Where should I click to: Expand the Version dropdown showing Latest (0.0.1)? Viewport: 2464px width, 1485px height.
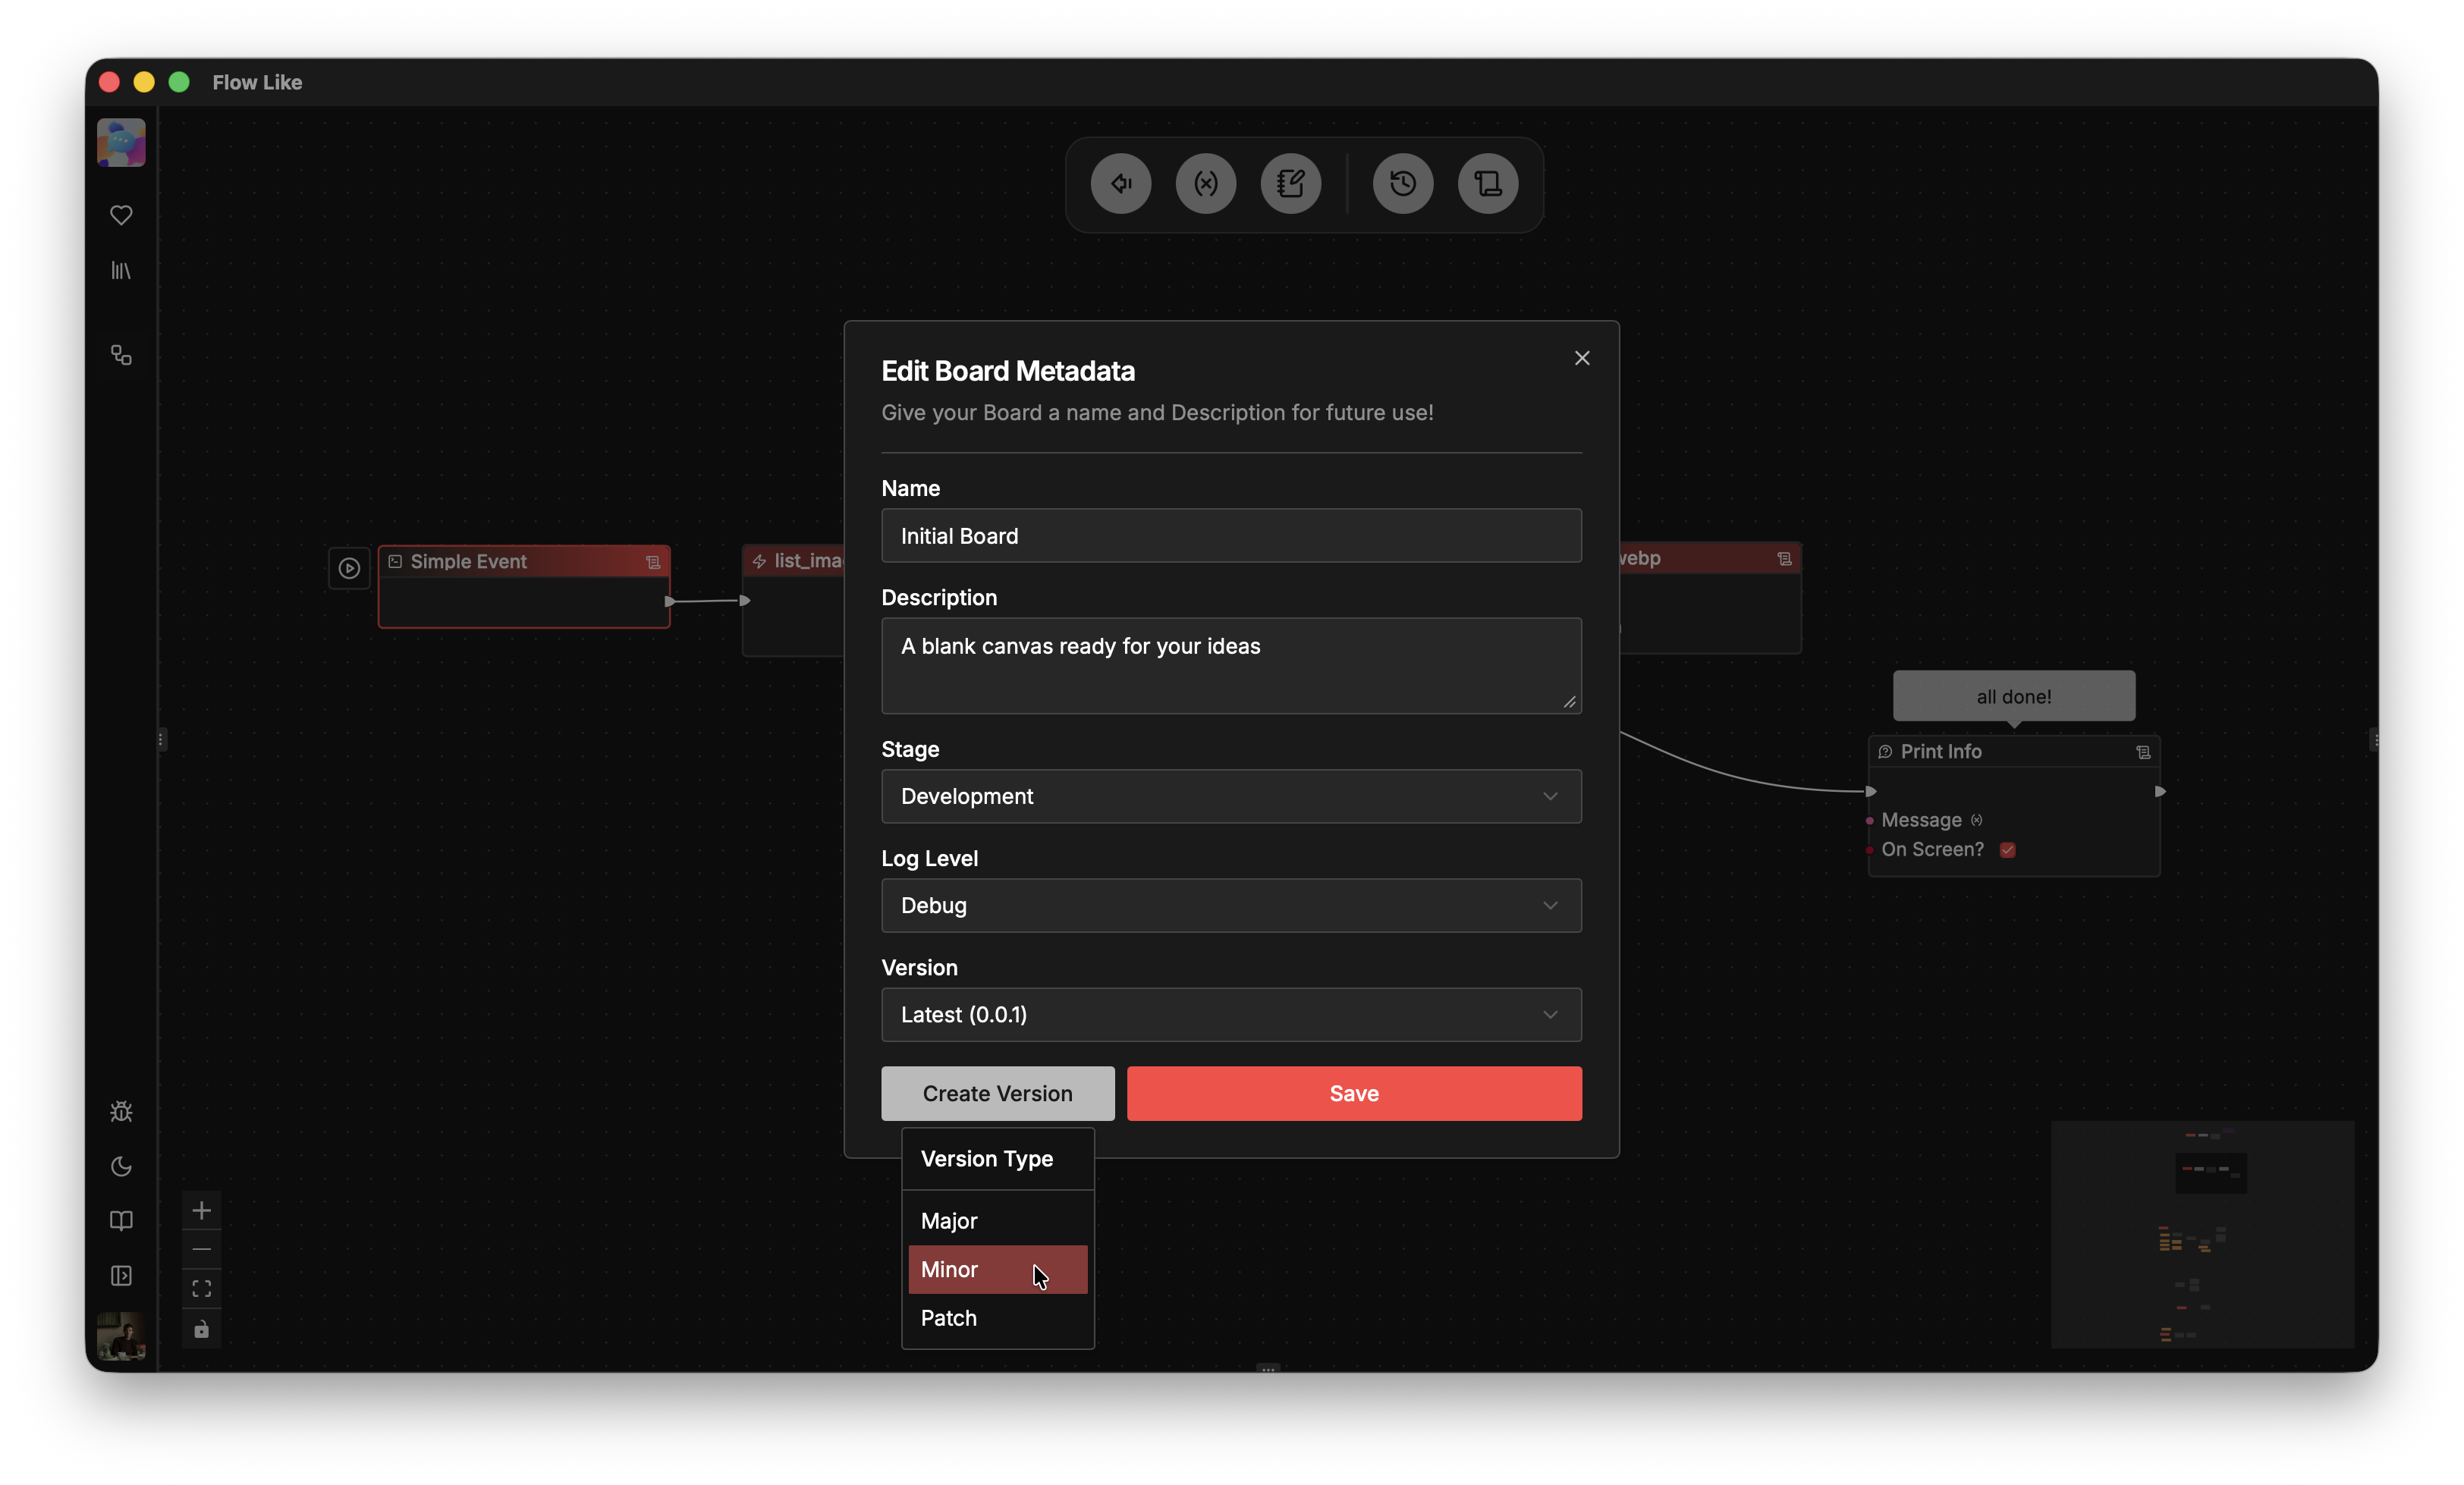(x=1231, y=1014)
